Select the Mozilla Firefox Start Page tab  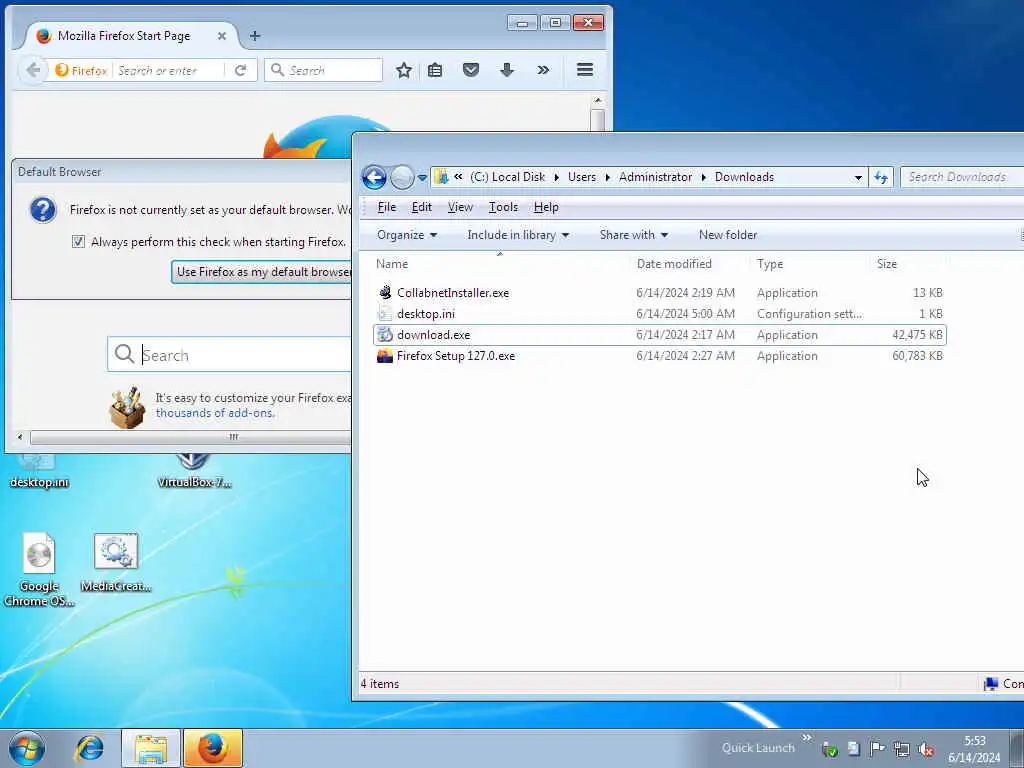[x=131, y=36]
